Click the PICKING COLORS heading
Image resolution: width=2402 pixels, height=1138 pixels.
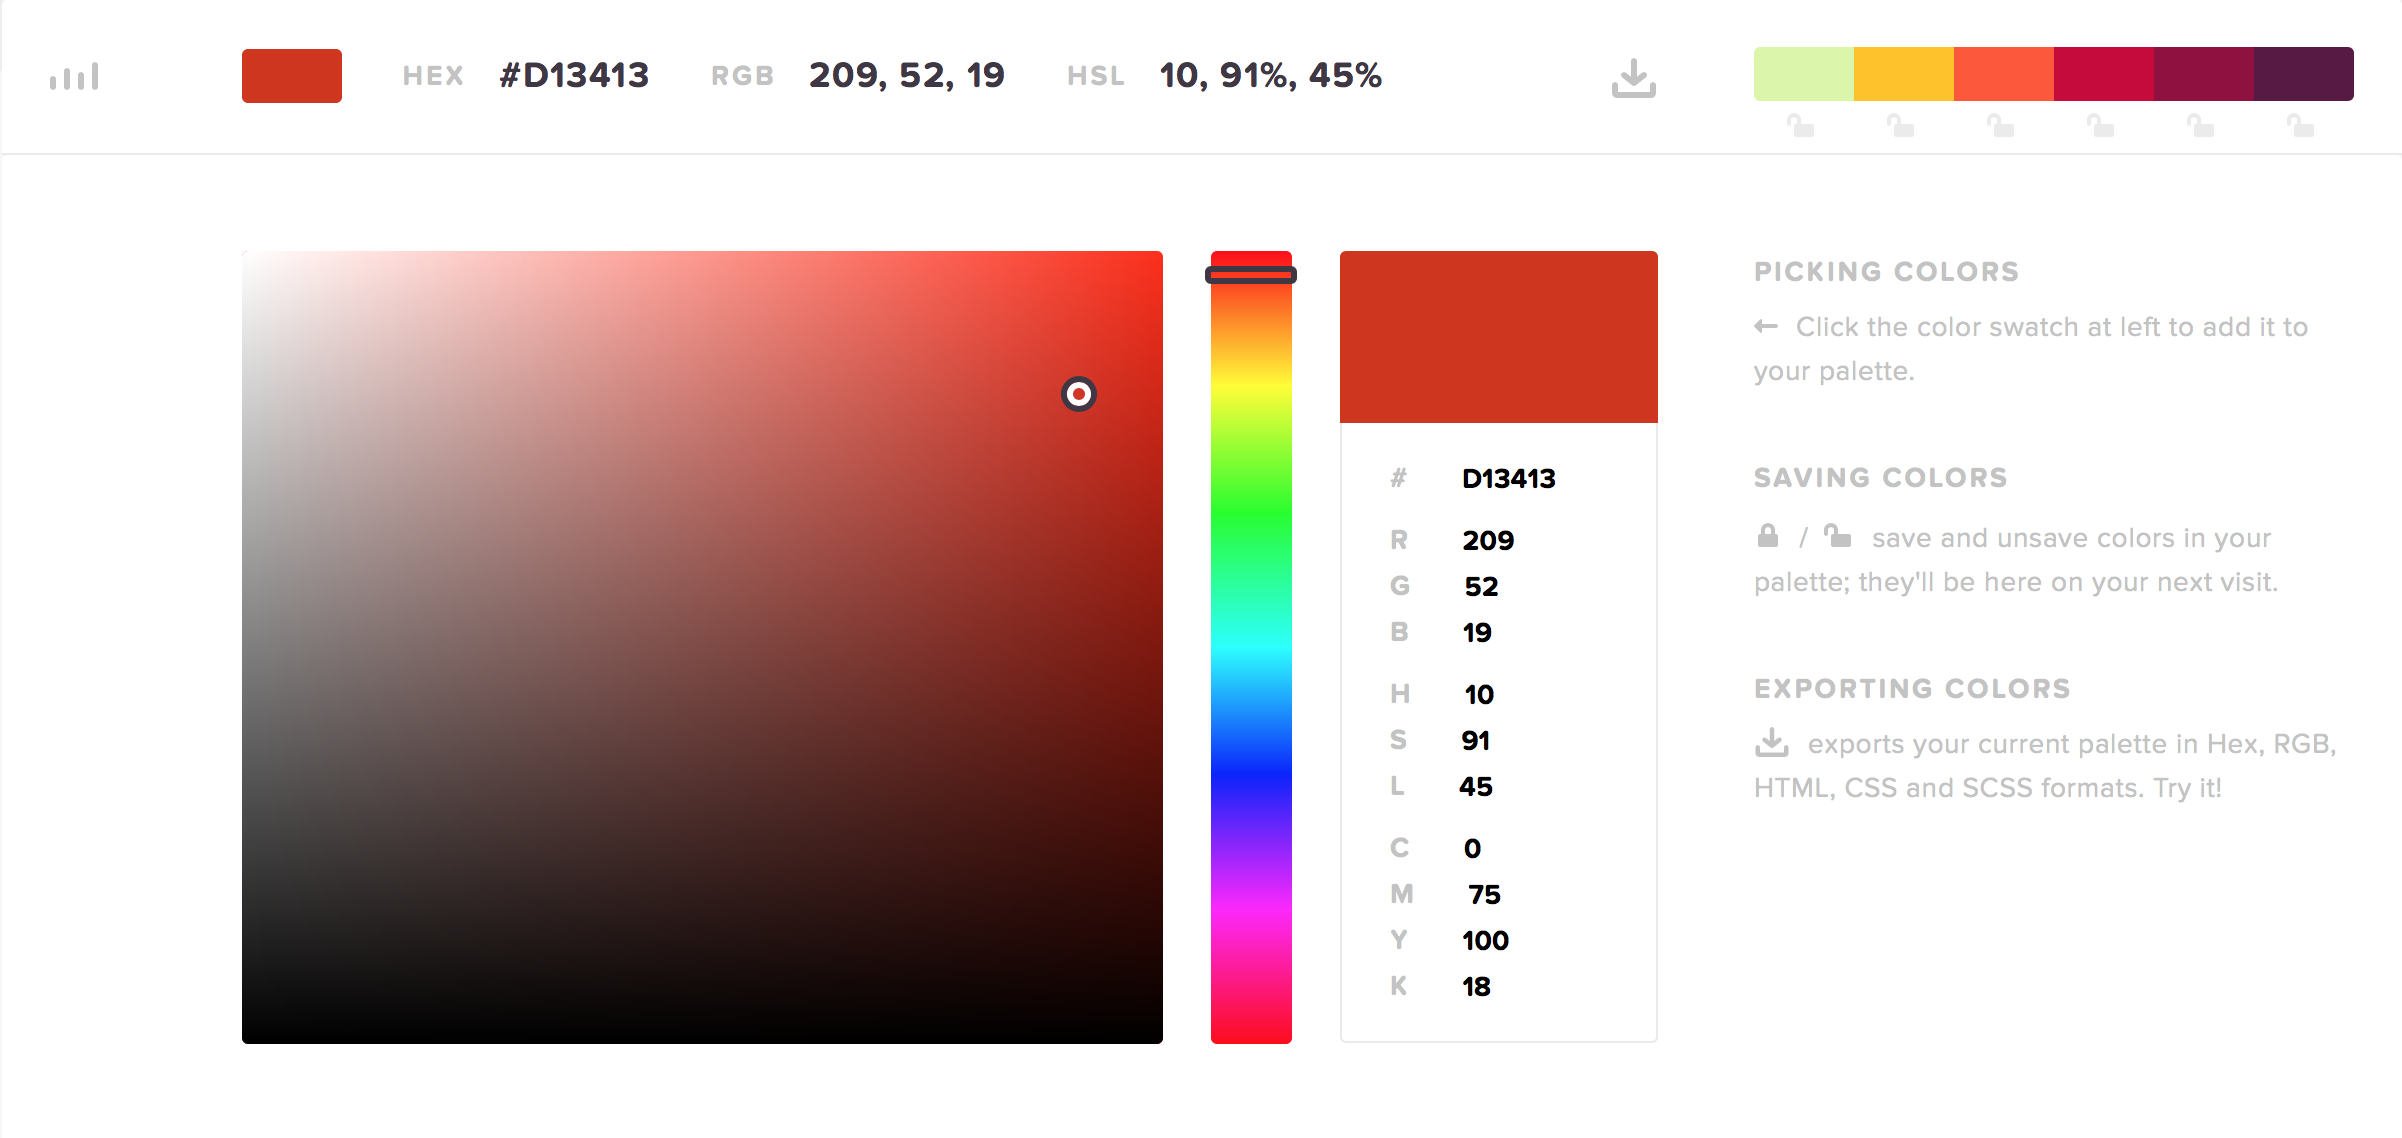tap(1886, 272)
